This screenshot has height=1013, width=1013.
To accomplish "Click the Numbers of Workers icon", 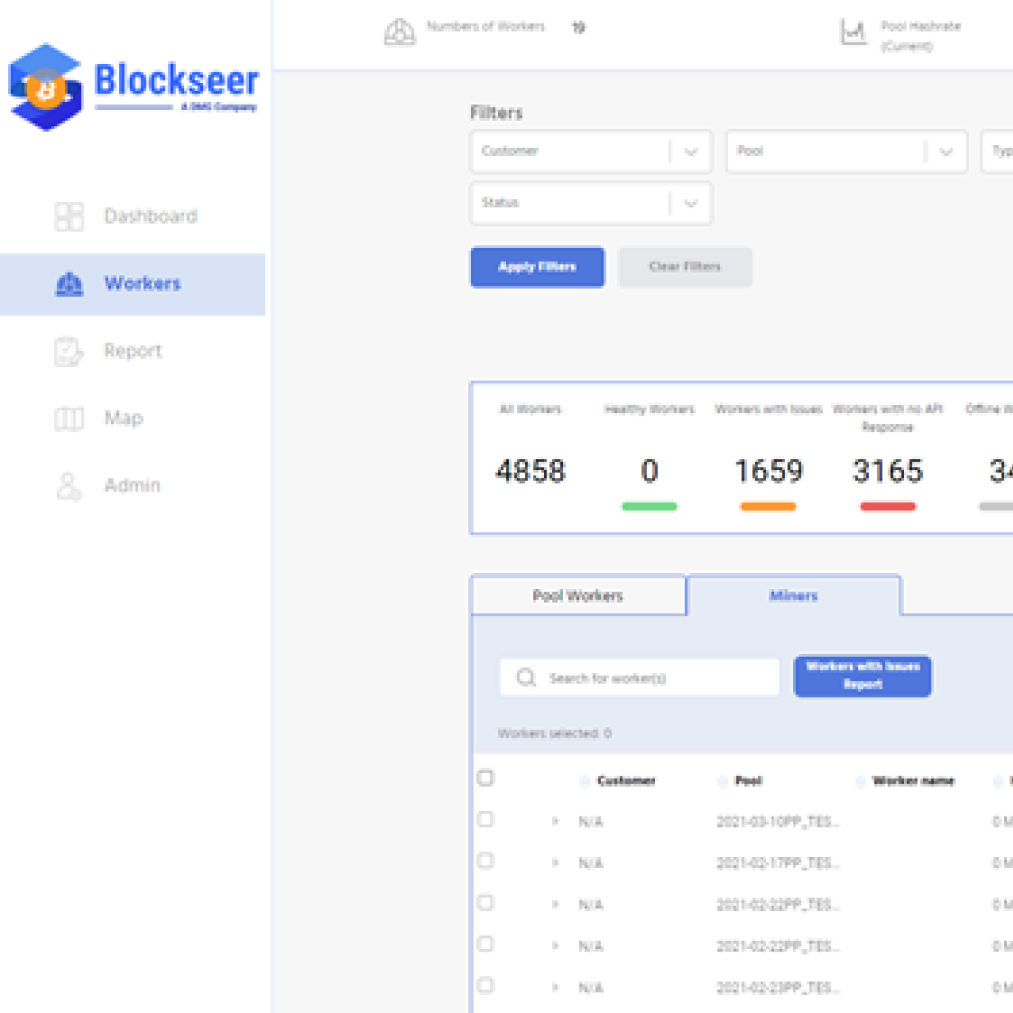I will (400, 32).
